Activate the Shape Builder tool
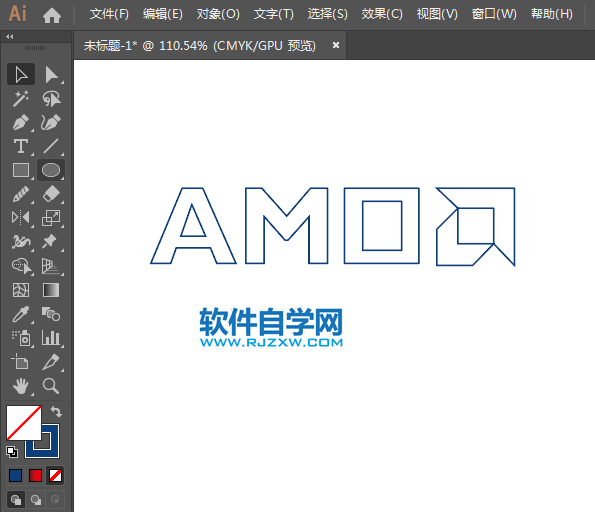The image size is (595, 512). tap(21, 266)
